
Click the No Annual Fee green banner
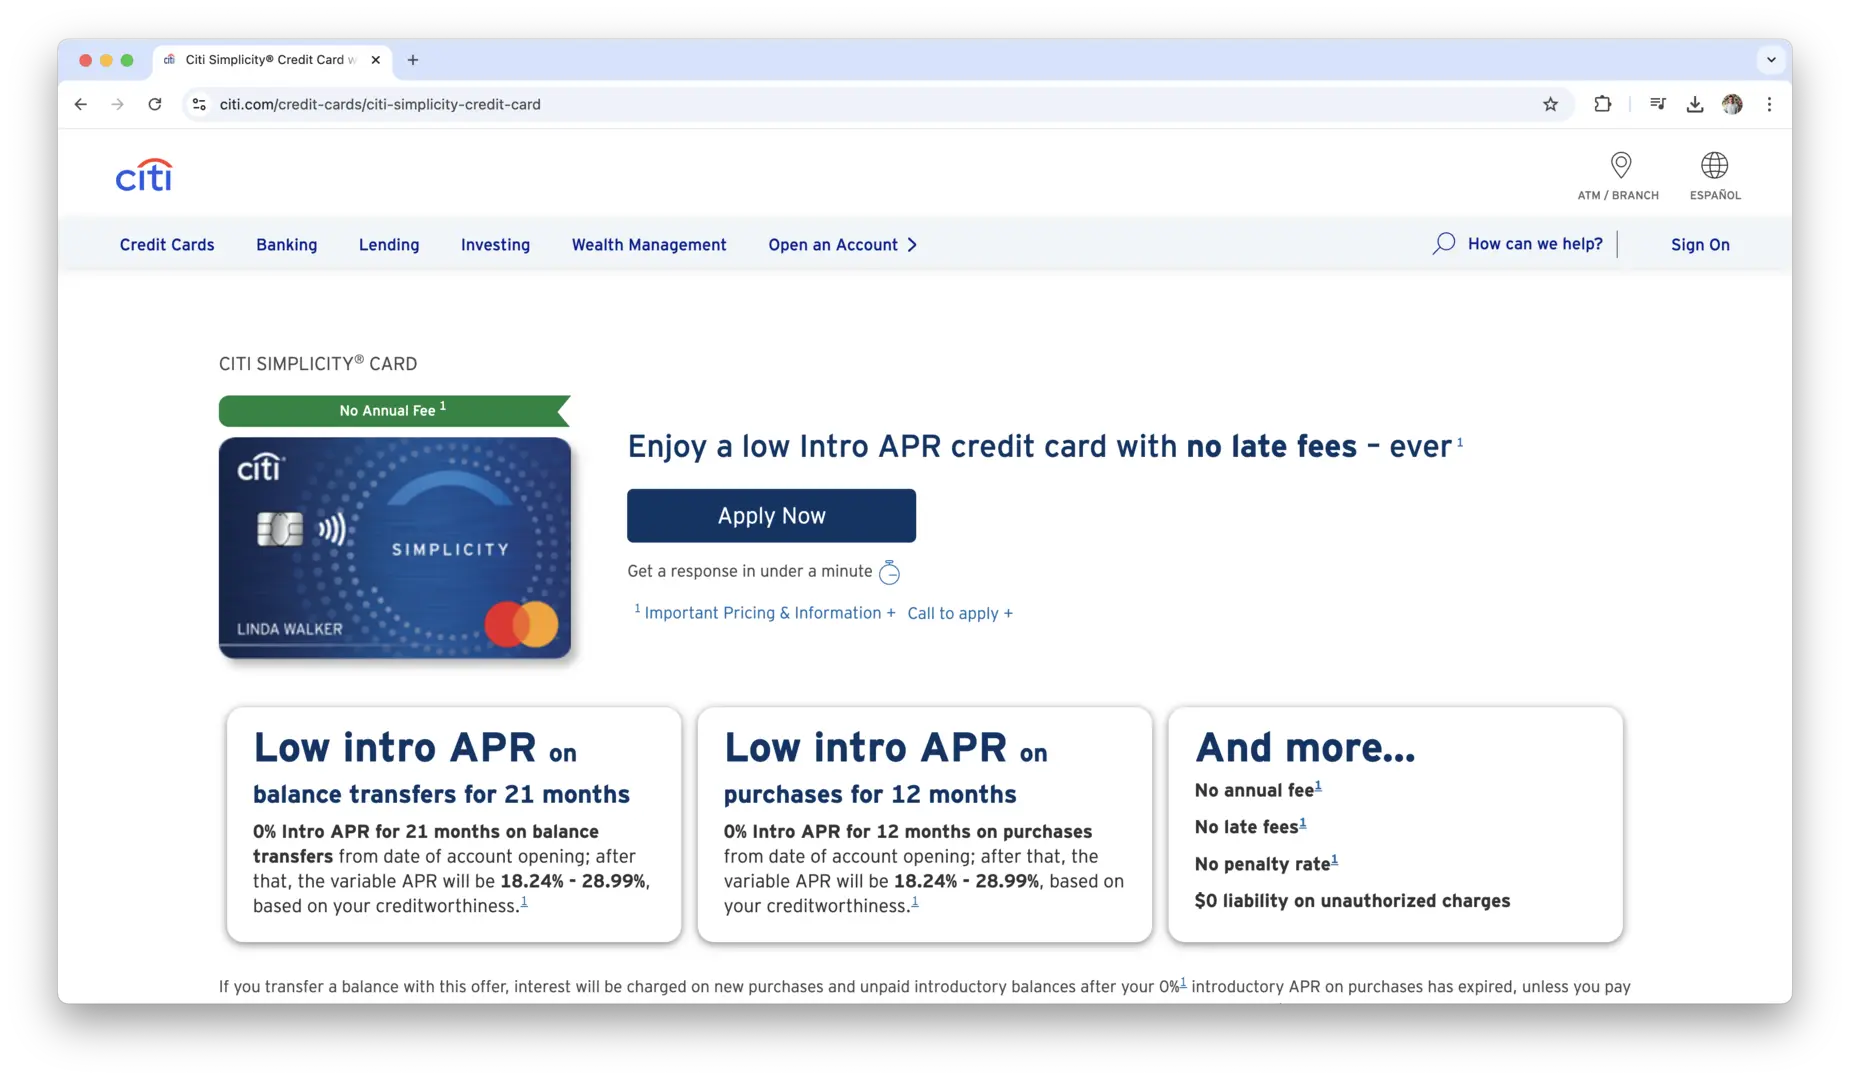394,410
